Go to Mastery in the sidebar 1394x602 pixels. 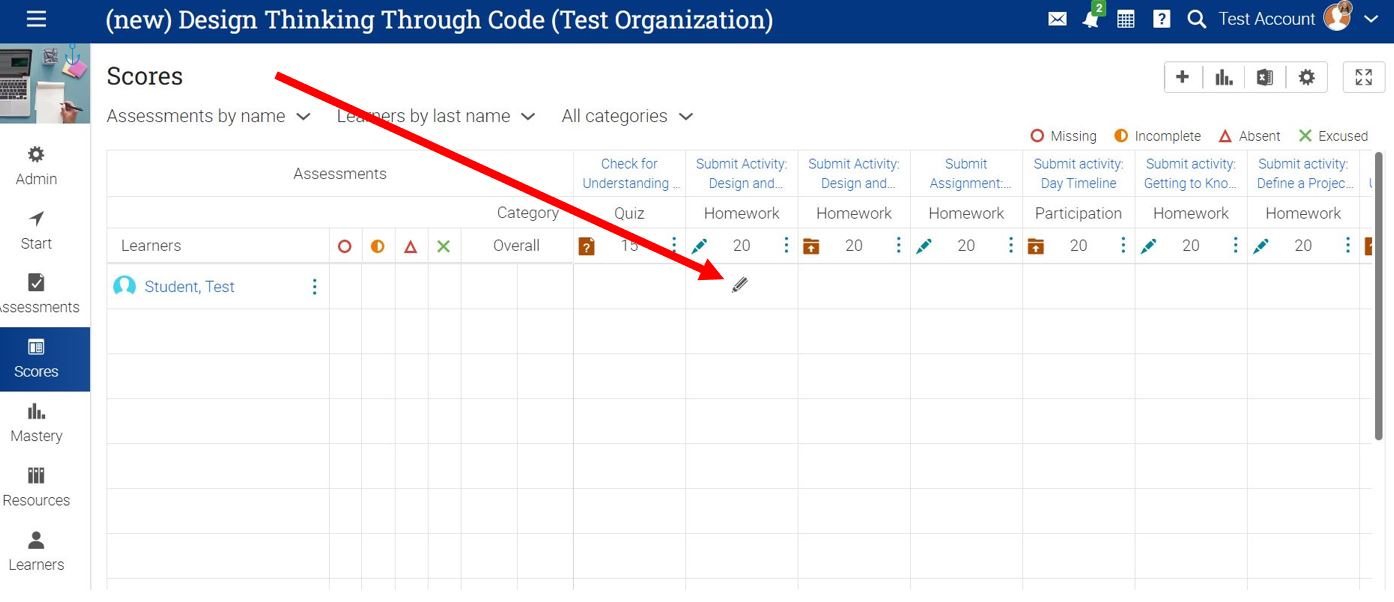[36, 422]
